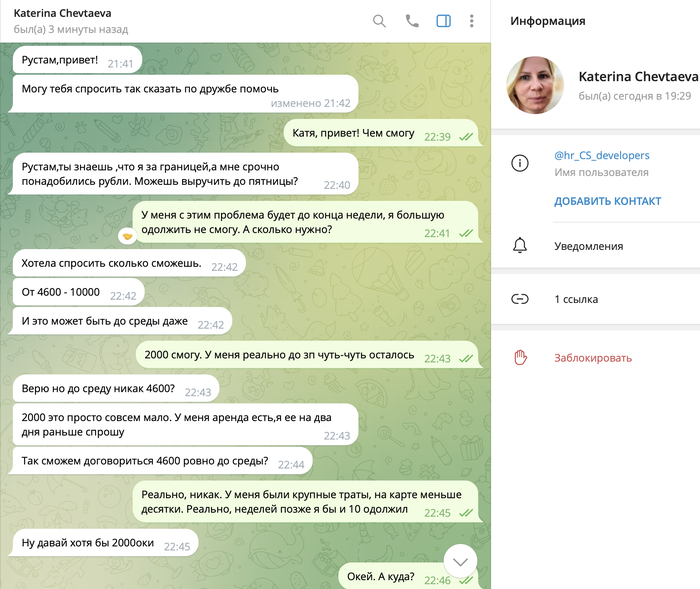The height and width of the screenshot is (589, 700).
Task: Start a voice call with phone icon
Action: (x=412, y=21)
